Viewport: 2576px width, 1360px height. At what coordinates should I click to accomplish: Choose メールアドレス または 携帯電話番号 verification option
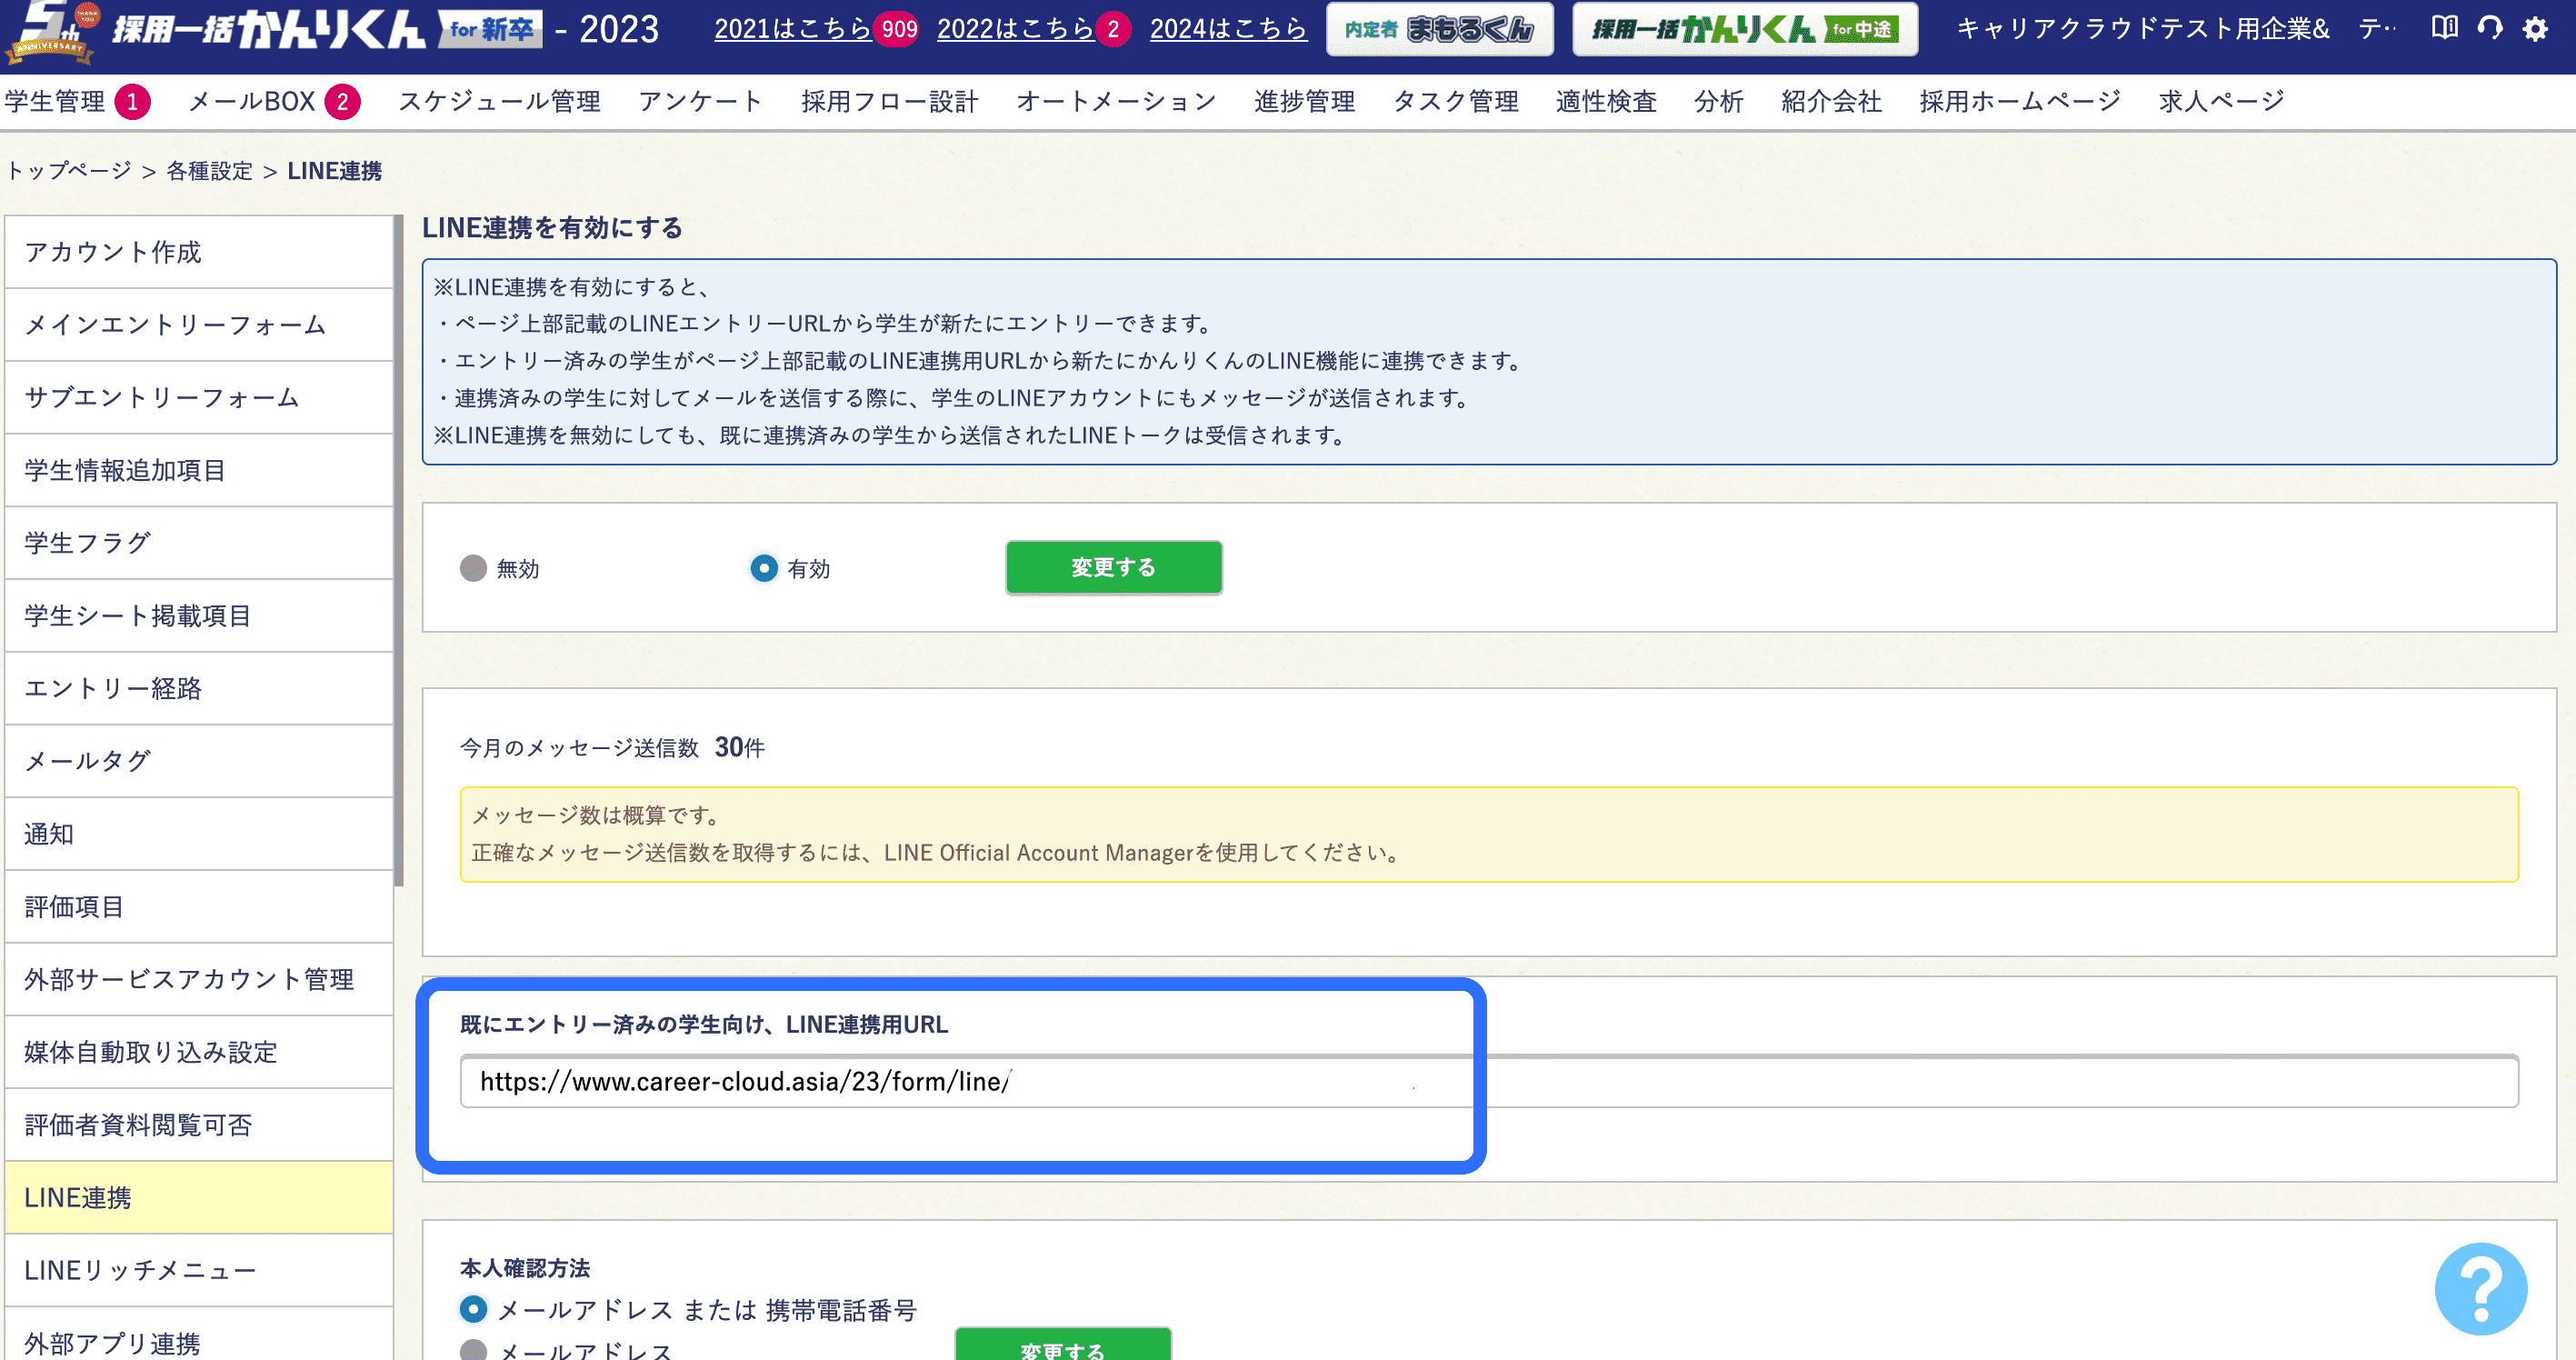pos(473,1309)
